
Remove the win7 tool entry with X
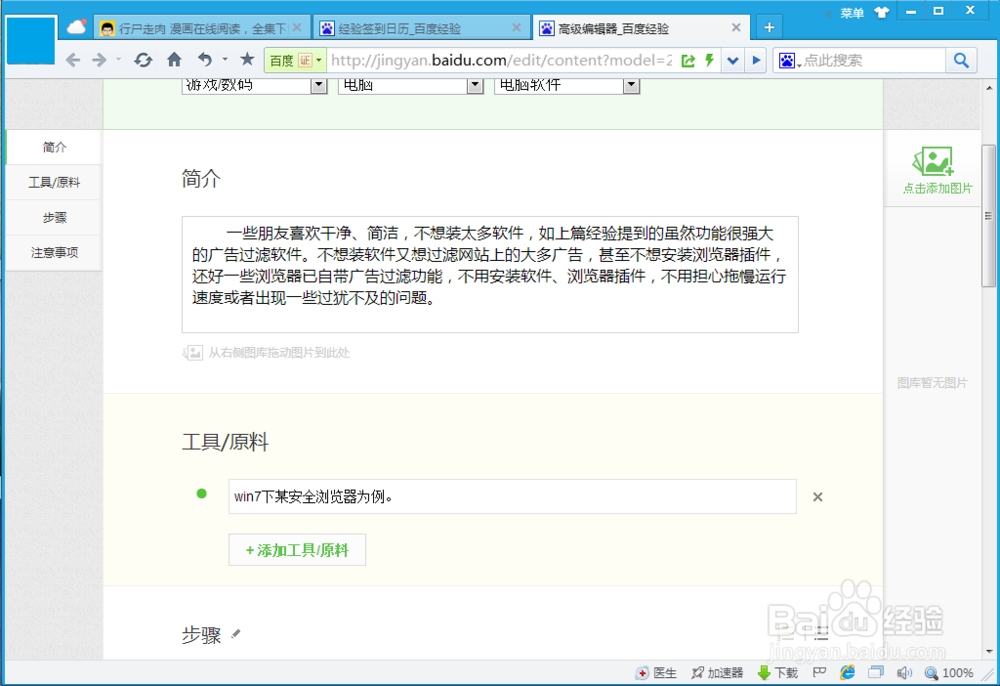[818, 496]
